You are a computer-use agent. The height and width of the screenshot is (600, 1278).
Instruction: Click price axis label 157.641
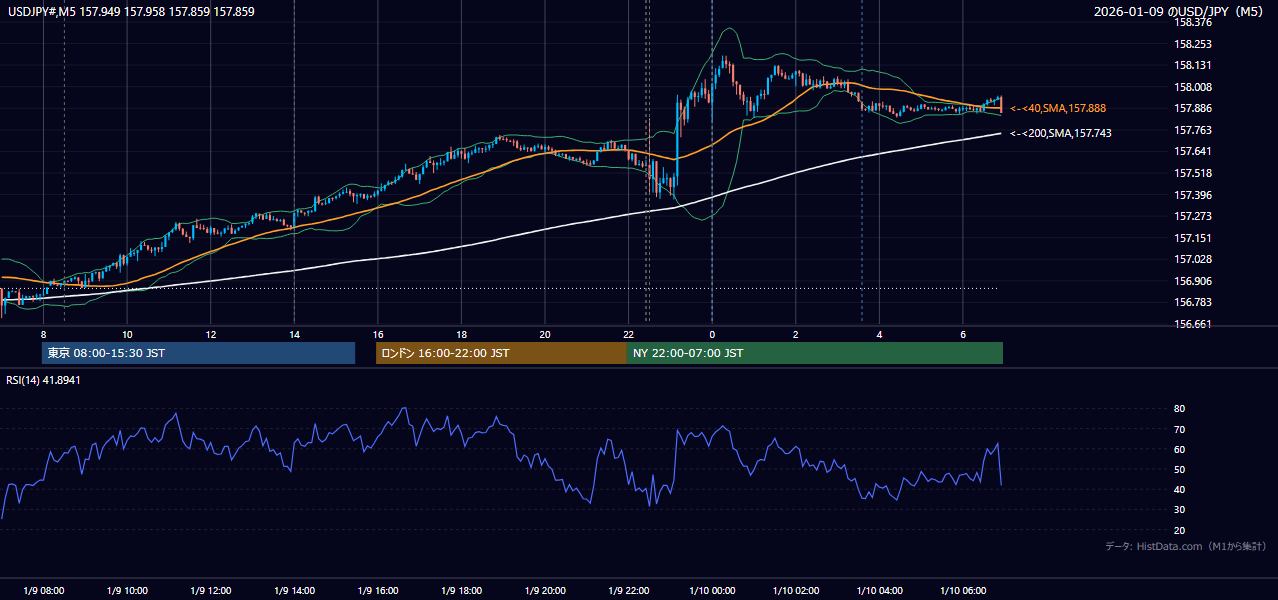(x=1193, y=152)
